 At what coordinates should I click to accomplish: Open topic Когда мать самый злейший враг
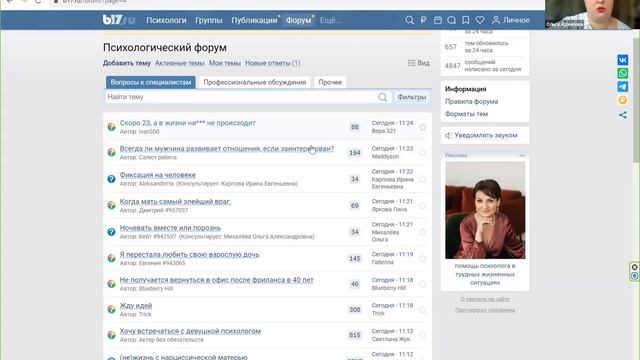tap(175, 201)
